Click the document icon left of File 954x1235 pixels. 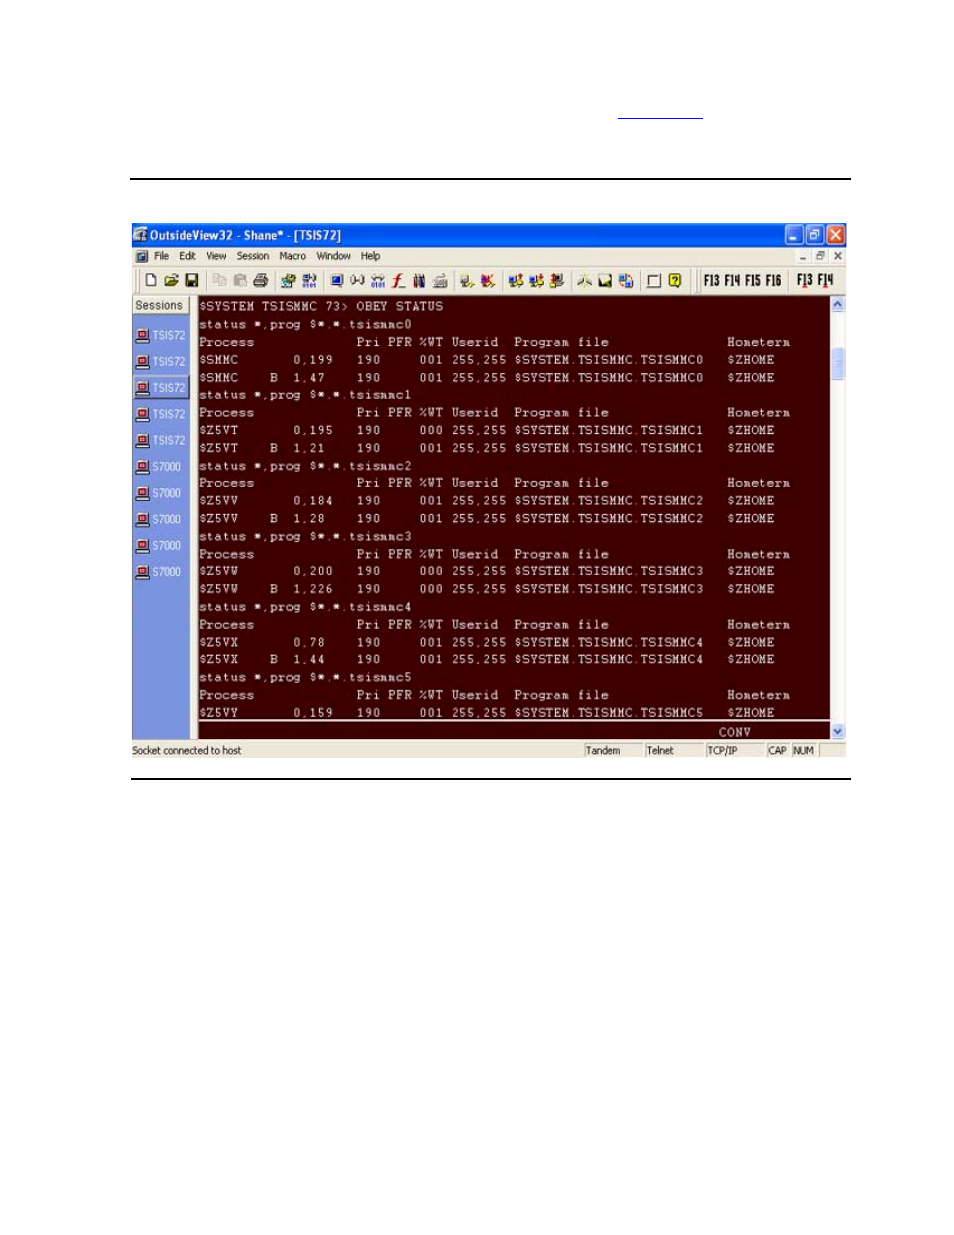[141, 257]
